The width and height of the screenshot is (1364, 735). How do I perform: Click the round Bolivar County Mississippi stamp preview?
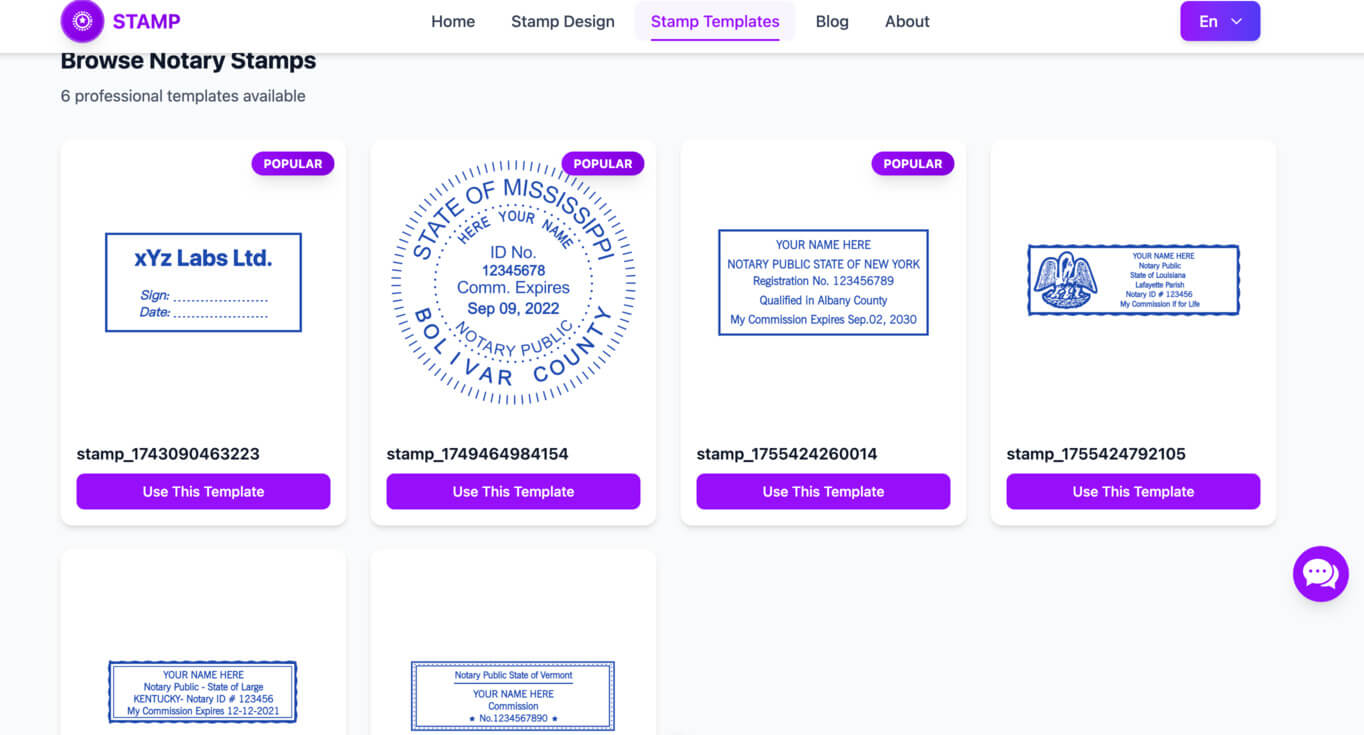click(x=513, y=281)
